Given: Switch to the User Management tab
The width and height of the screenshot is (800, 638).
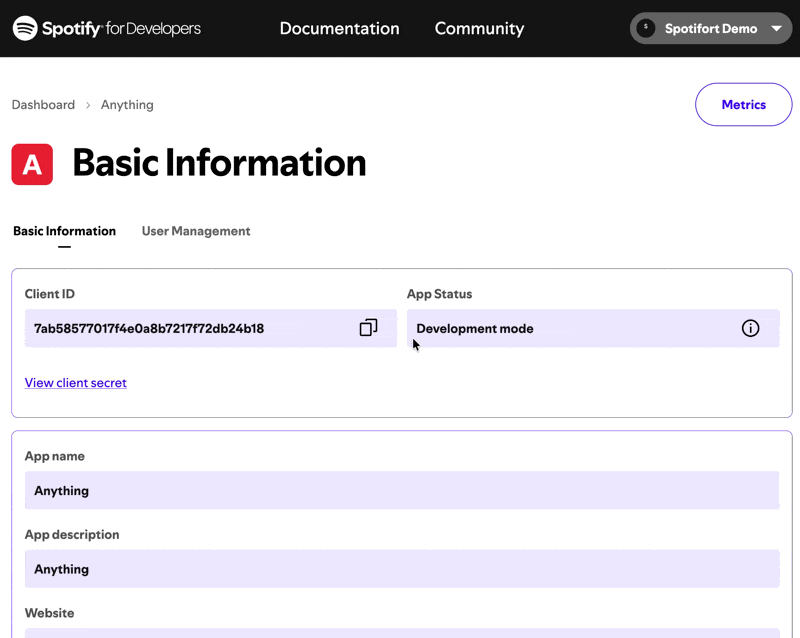Looking at the screenshot, I should pyautogui.click(x=195, y=231).
